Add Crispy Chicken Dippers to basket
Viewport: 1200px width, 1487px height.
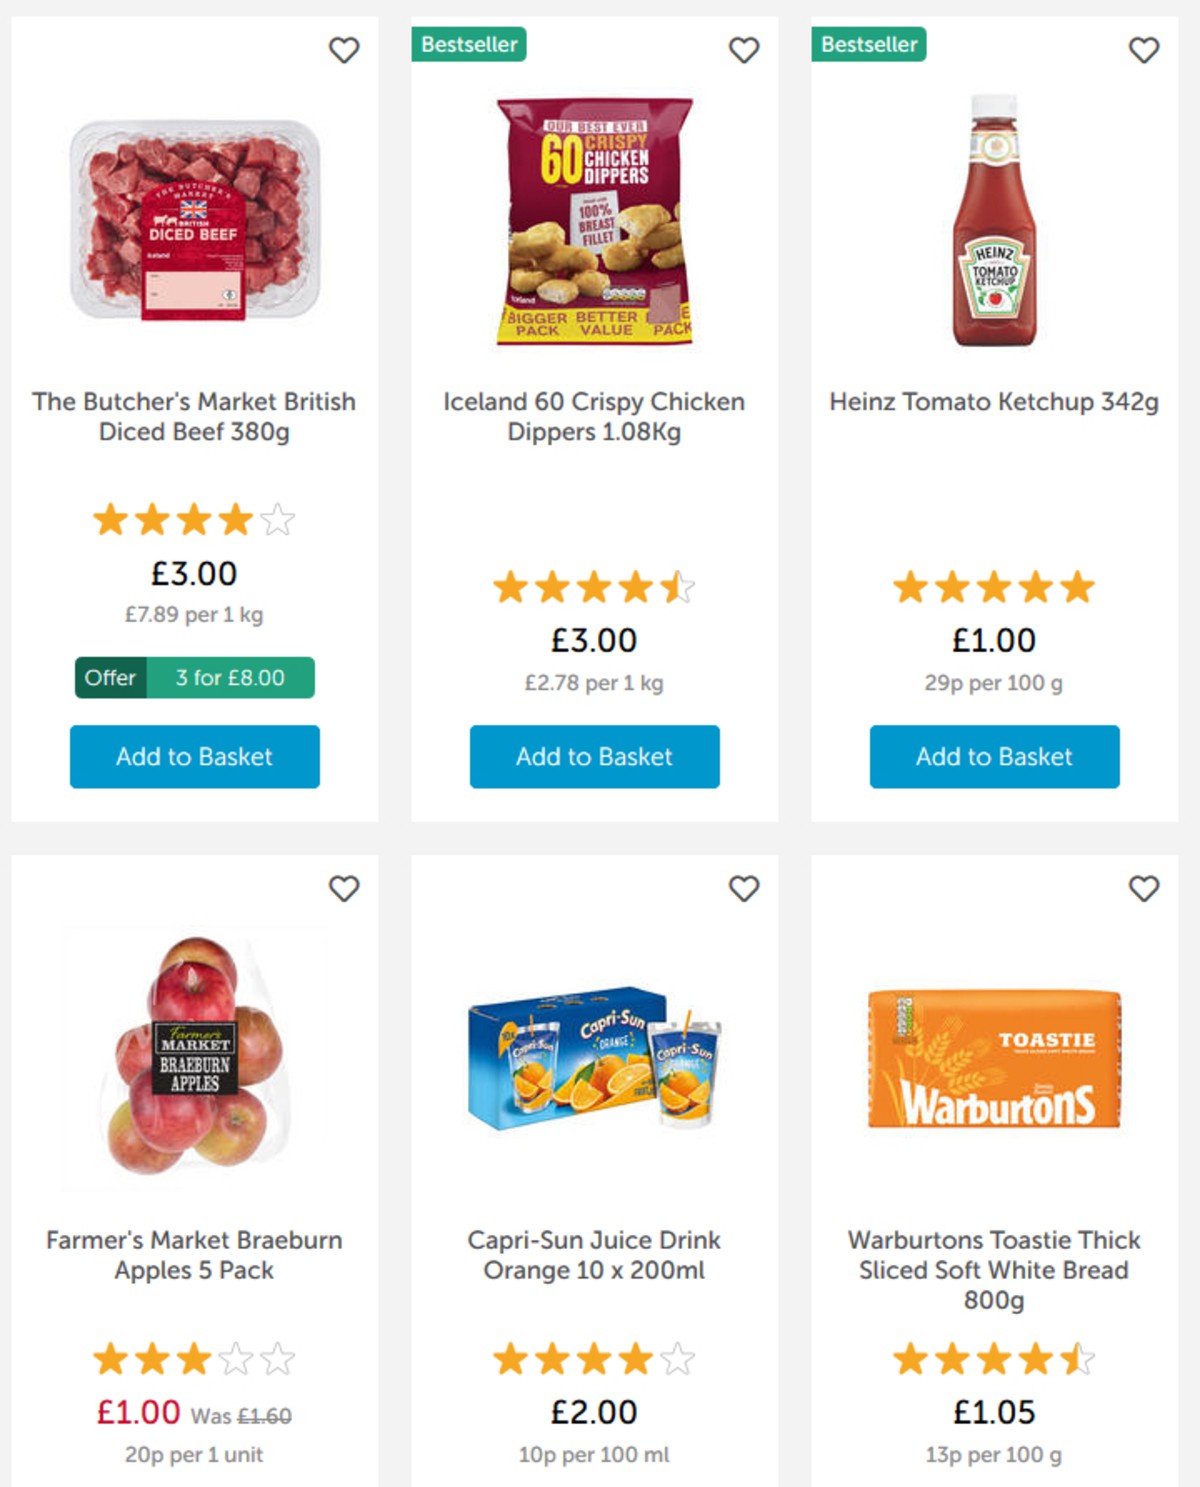click(x=594, y=756)
